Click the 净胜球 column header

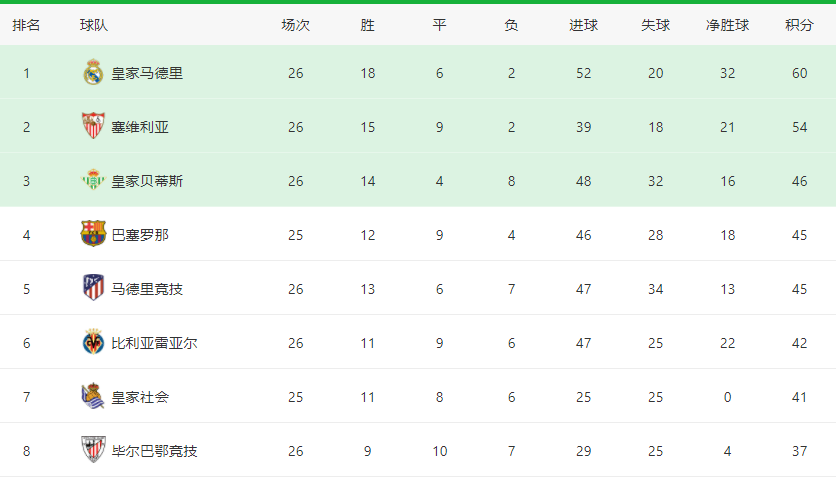tap(727, 25)
